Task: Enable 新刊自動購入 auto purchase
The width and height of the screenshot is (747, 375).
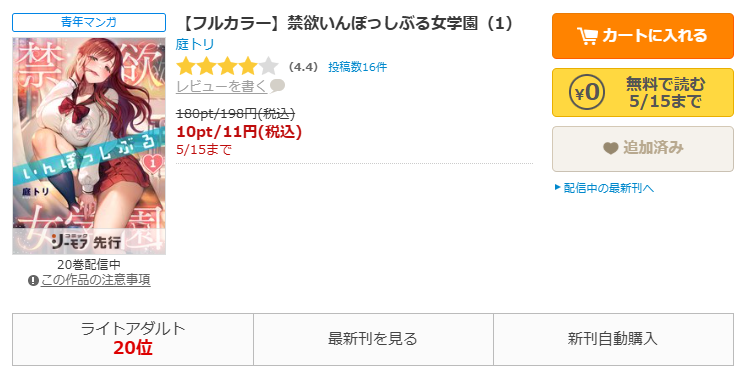Action: (x=613, y=339)
